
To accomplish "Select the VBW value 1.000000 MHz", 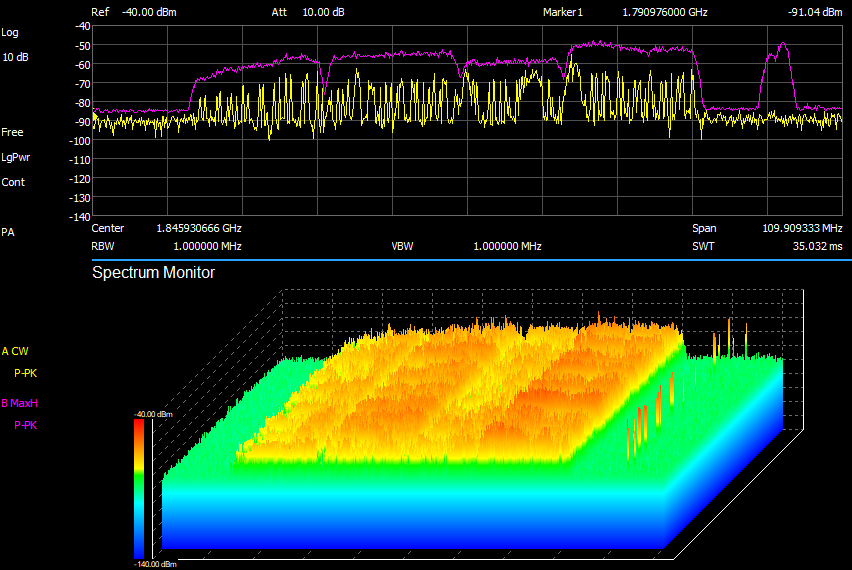I will click(x=508, y=246).
